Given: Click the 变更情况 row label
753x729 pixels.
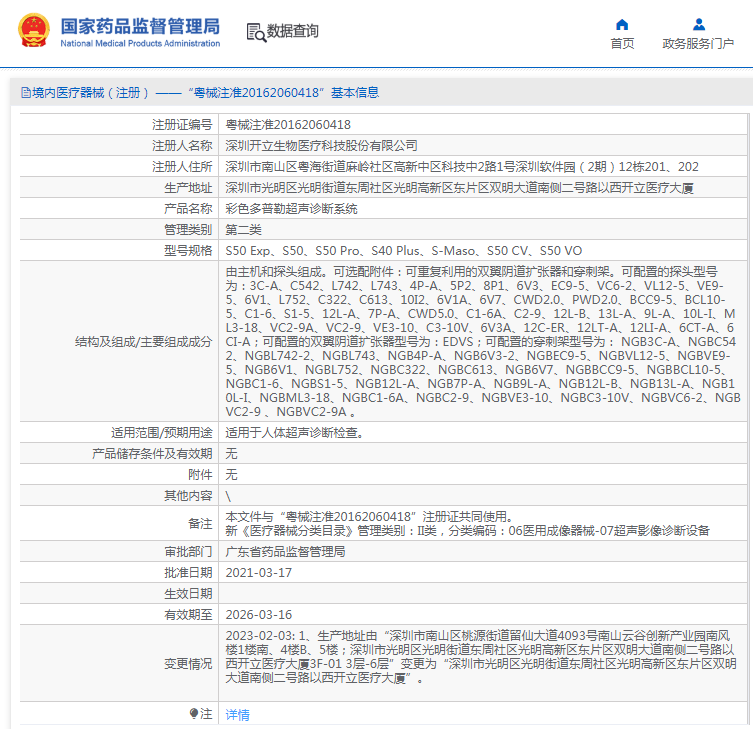Looking at the screenshot, I should tap(188, 664).
